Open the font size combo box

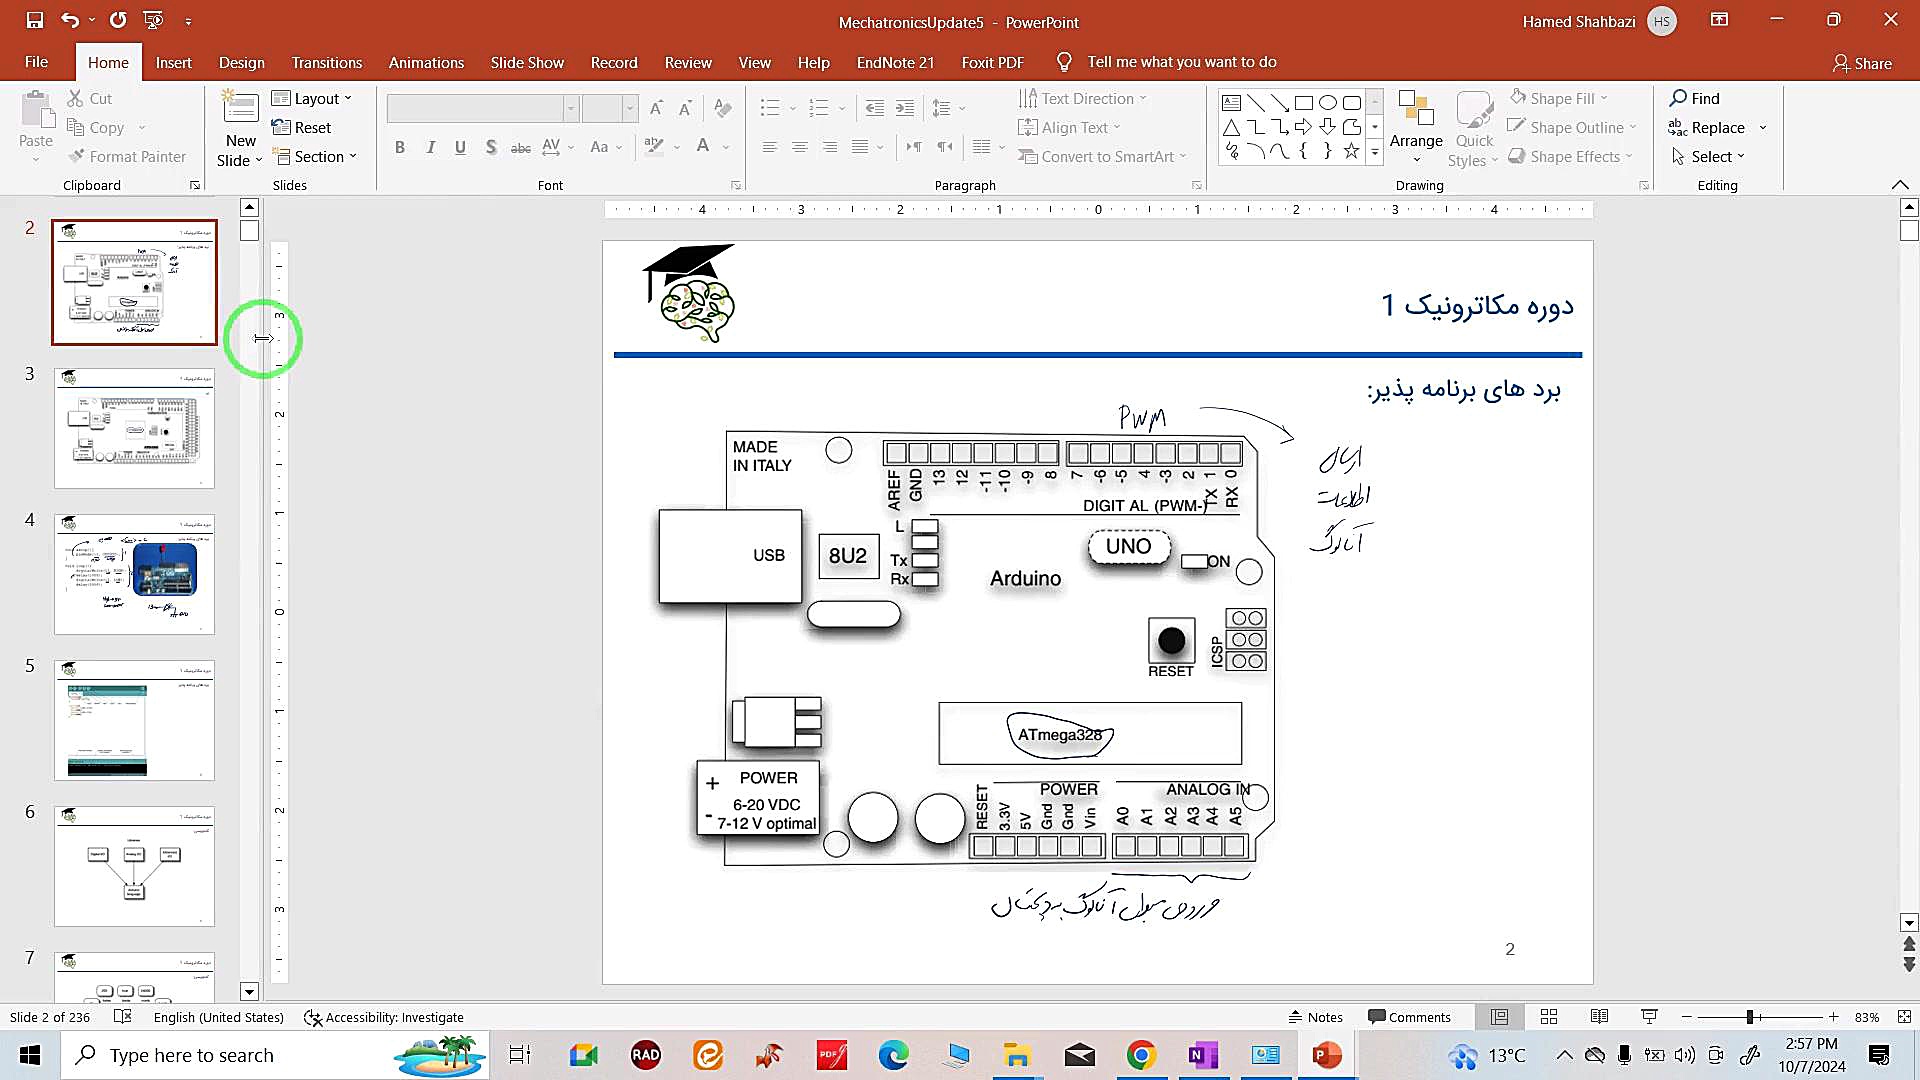point(610,108)
